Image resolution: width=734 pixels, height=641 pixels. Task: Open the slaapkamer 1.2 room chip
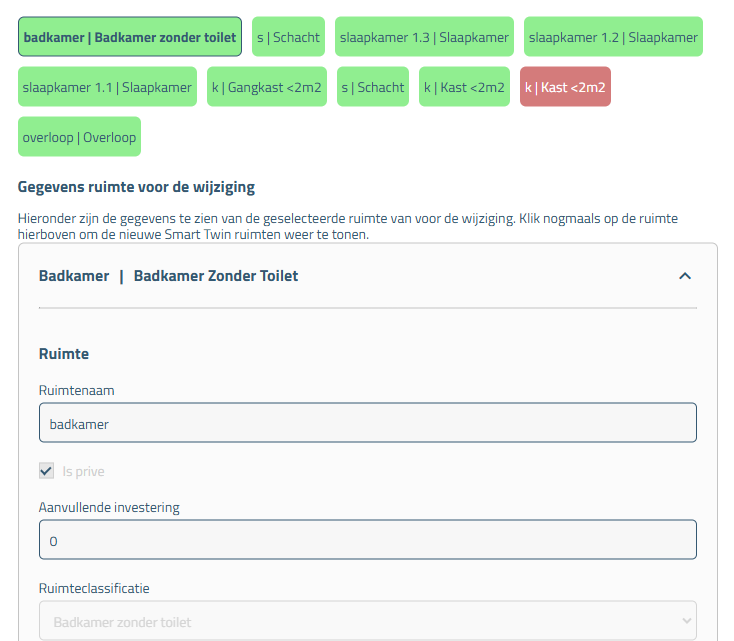click(613, 37)
